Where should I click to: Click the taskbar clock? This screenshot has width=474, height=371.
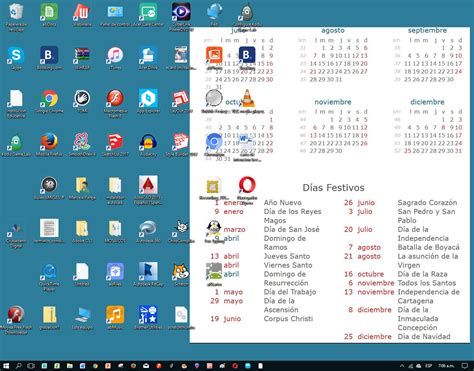tap(446, 366)
